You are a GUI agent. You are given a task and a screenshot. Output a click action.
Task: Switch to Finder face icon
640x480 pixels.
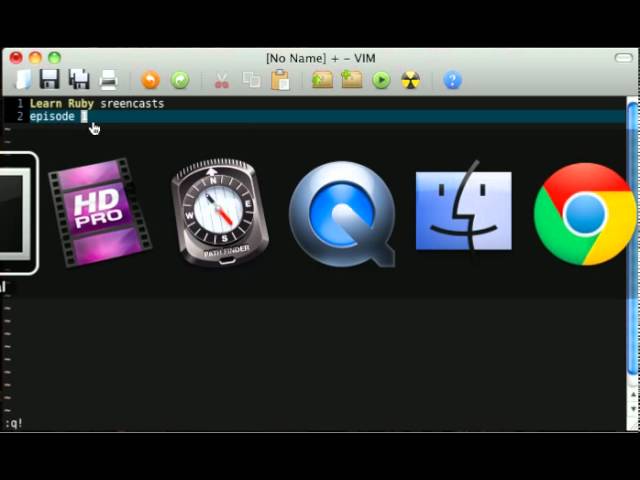463,207
